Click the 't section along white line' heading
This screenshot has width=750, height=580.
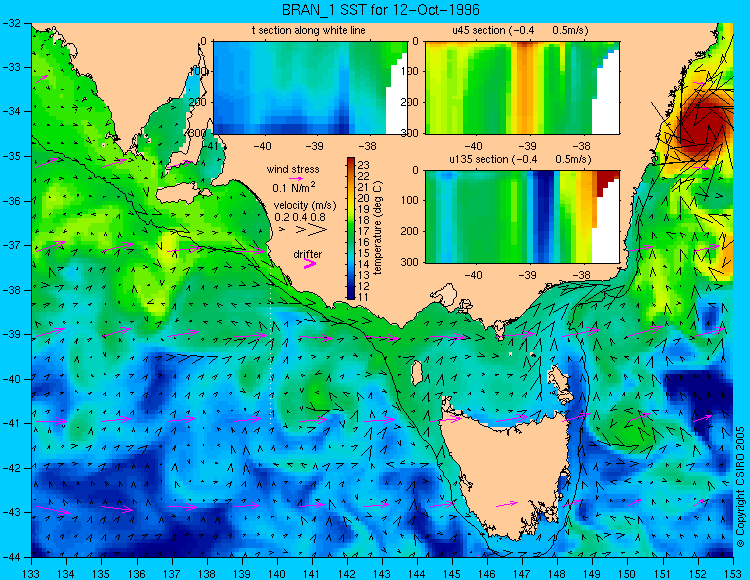tap(309, 30)
